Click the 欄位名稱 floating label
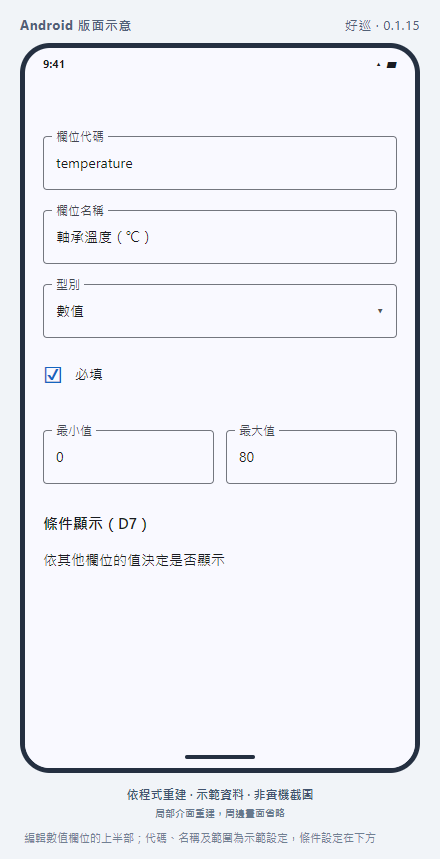 [x=79, y=211]
